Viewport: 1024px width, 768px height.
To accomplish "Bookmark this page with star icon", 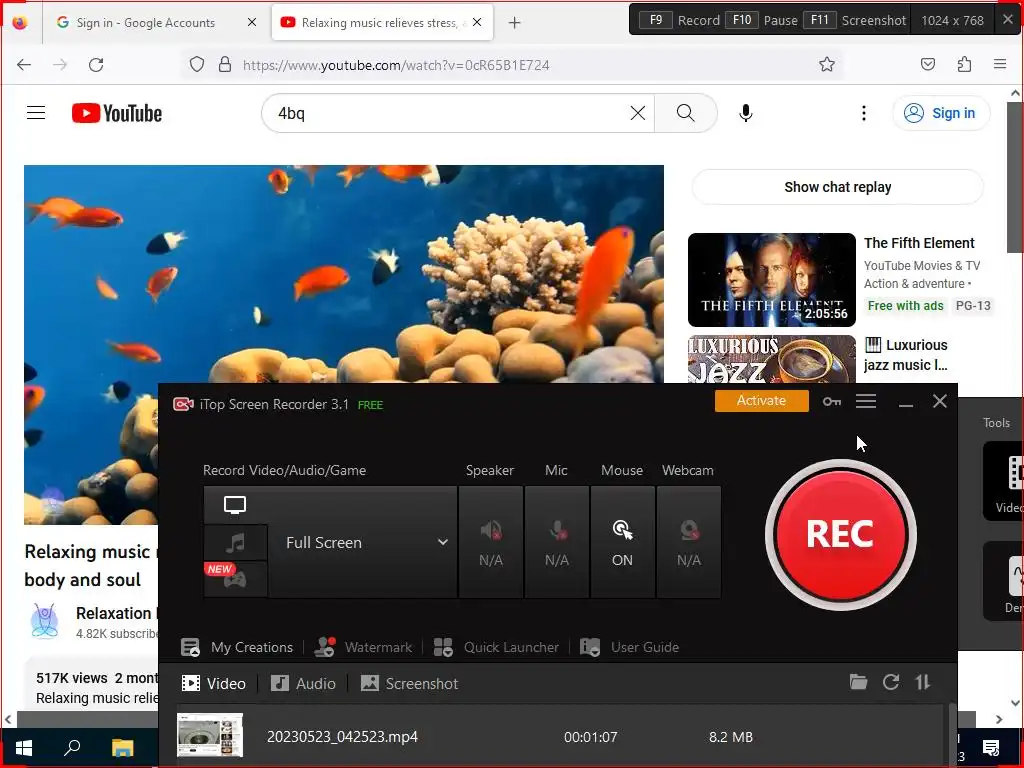I will (x=827, y=64).
